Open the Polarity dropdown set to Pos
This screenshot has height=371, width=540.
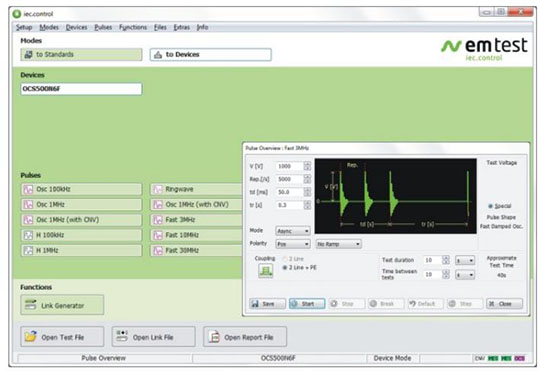[293, 244]
